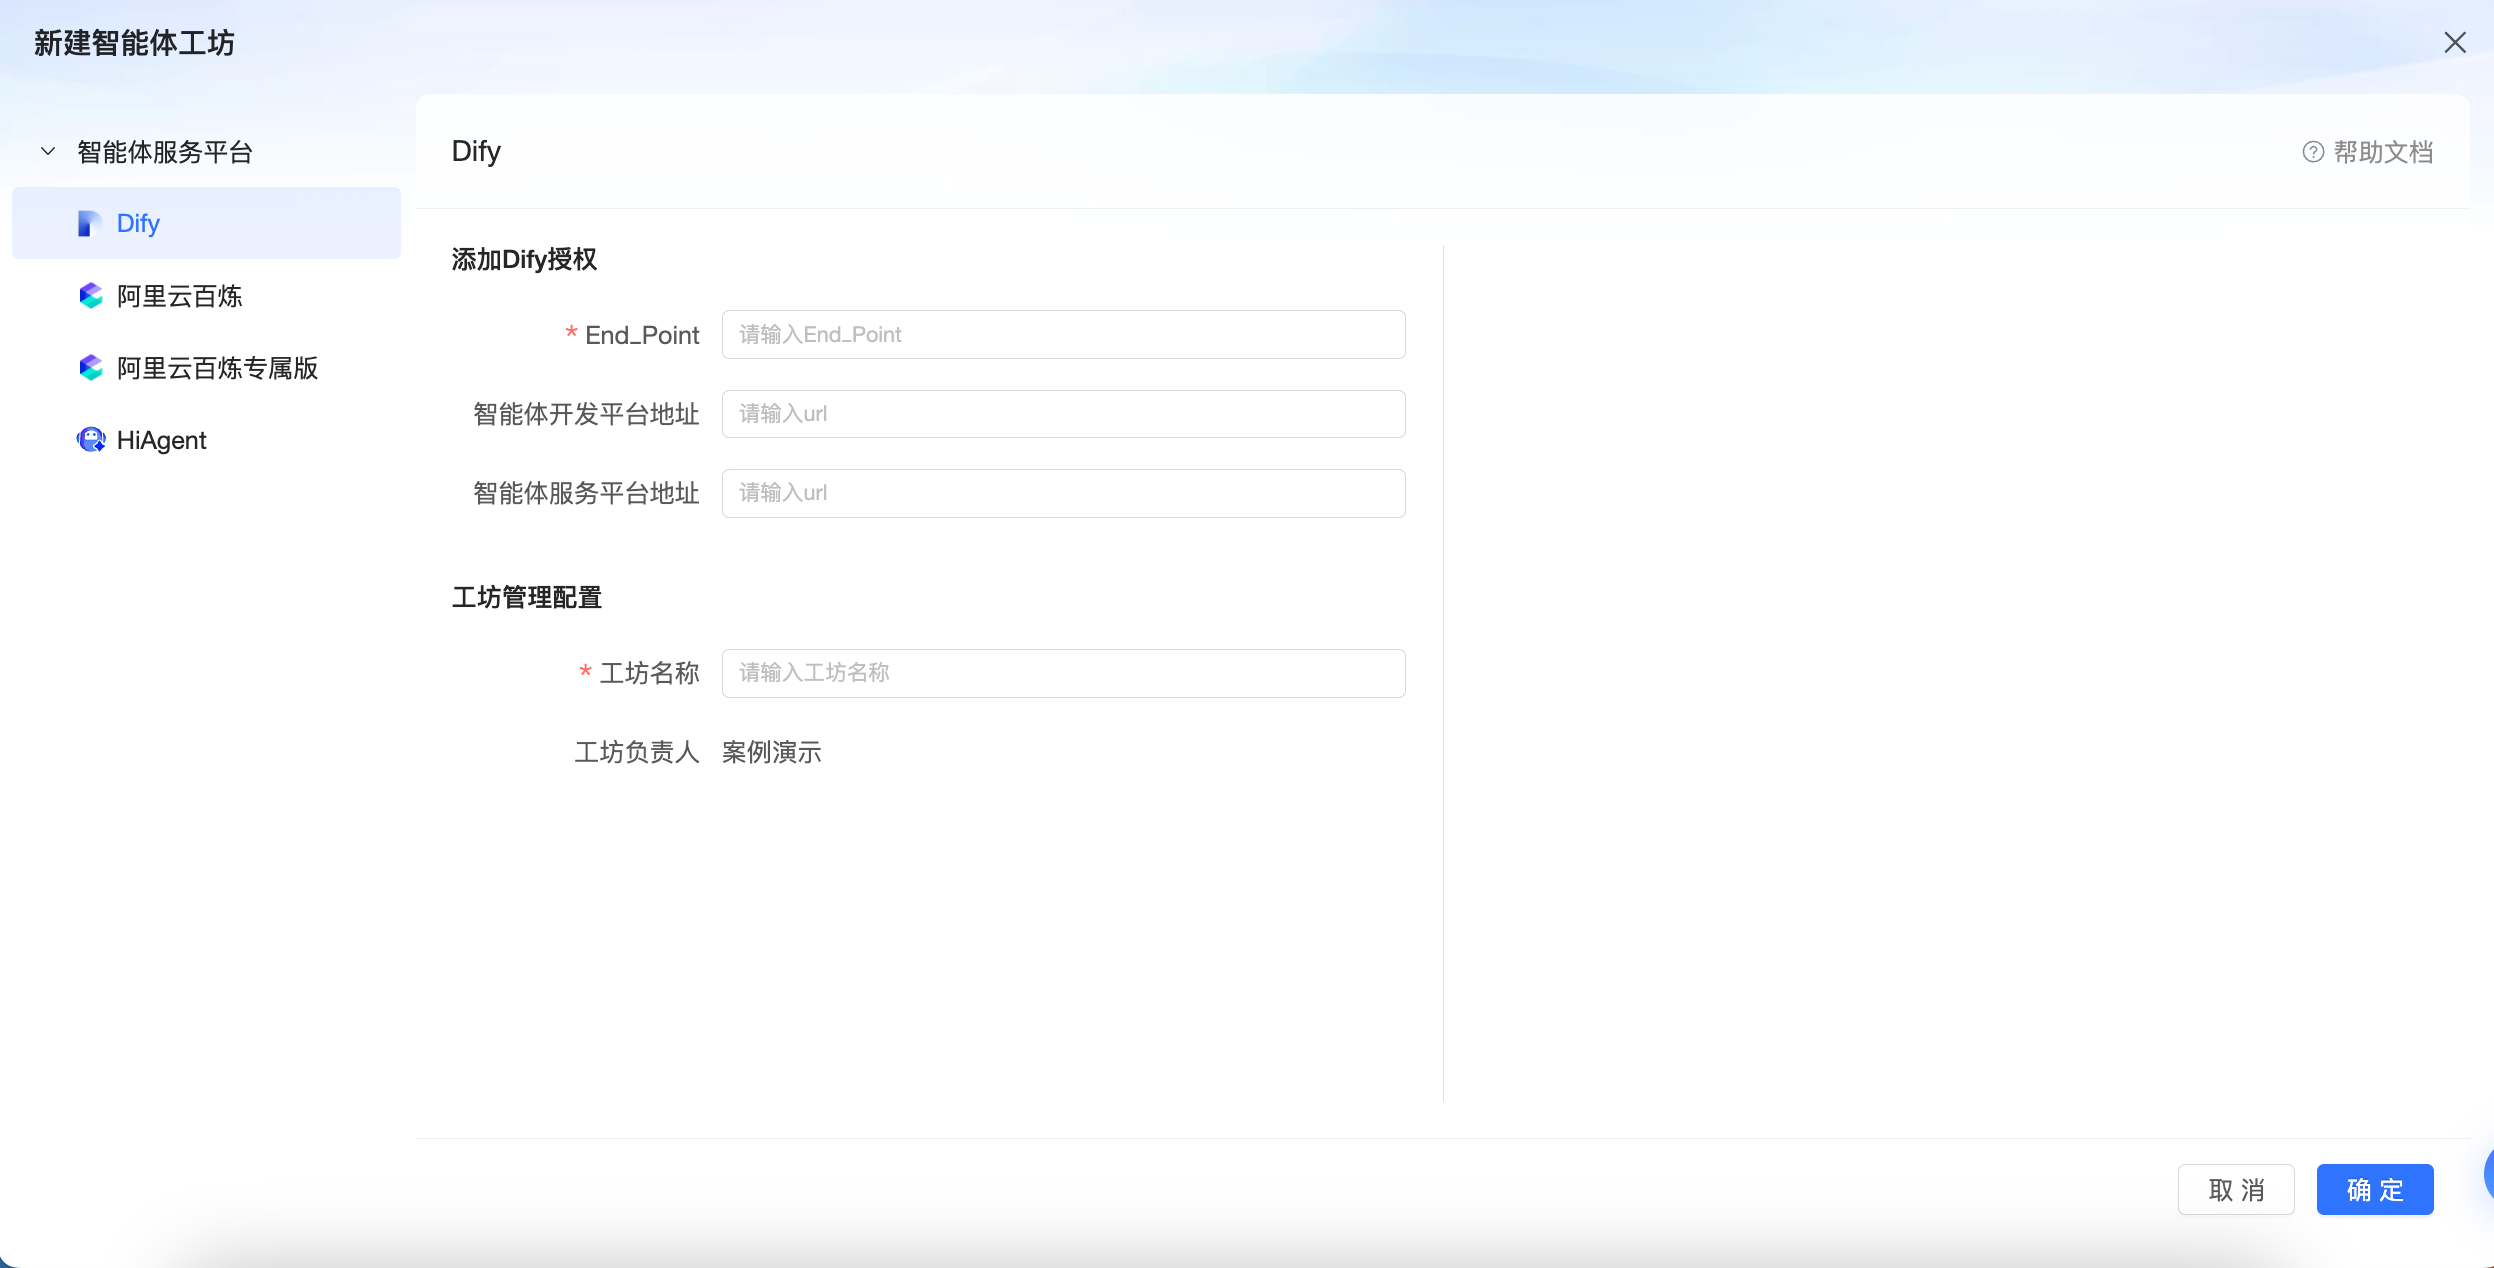
Task: Select the 智能体服务平台 group label
Action: (165, 152)
